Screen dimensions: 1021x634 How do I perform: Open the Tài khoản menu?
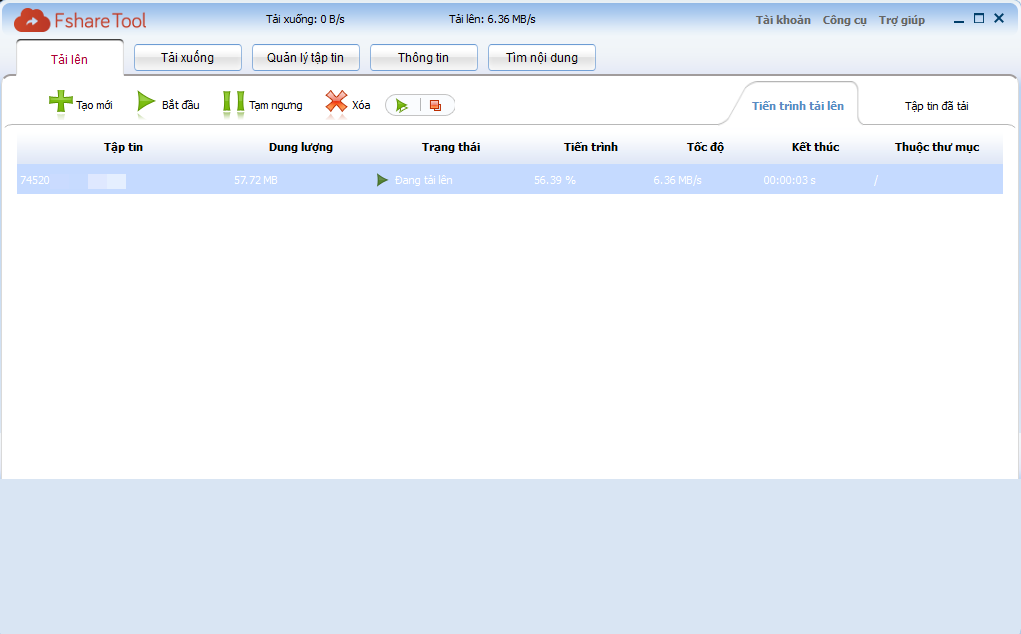[783, 20]
